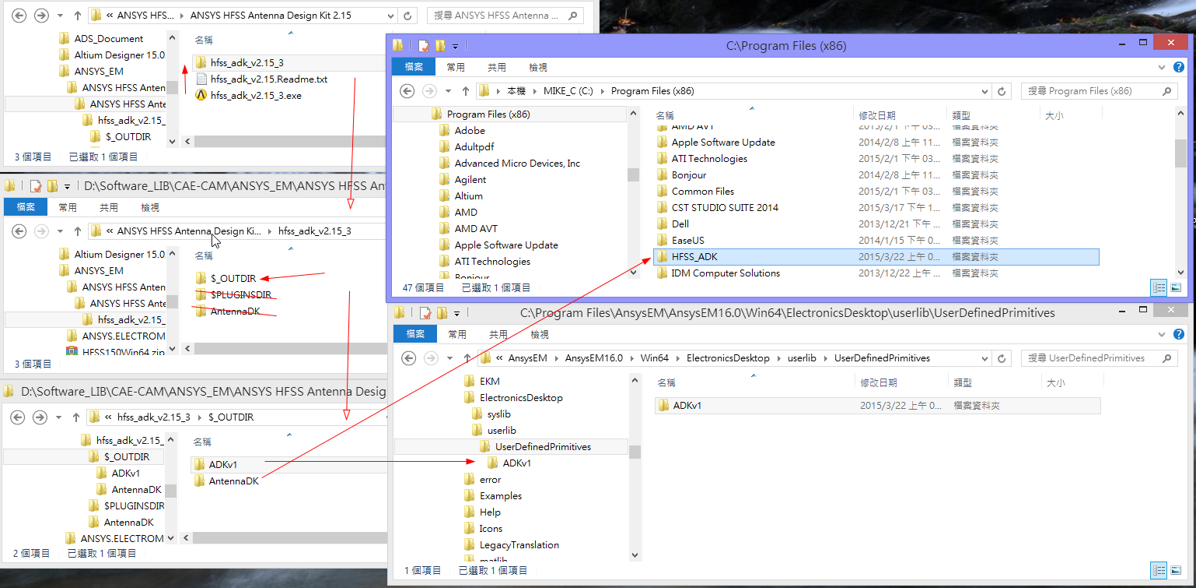The width and height of the screenshot is (1196, 588).
Task: Expand the ribbon in Program Files (x86) window
Action: (x=1164, y=67)
